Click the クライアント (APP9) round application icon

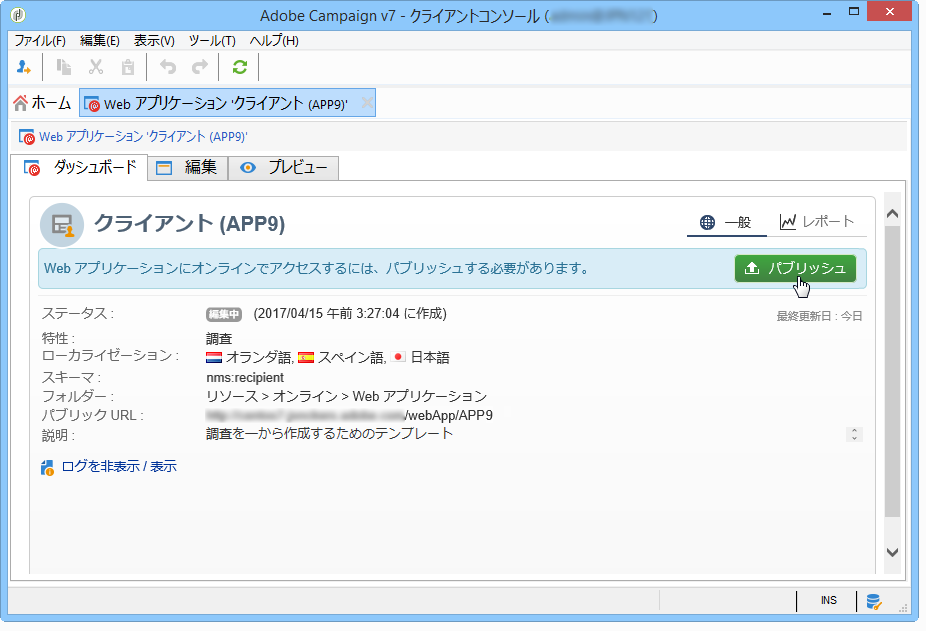[x=62, y=225]
